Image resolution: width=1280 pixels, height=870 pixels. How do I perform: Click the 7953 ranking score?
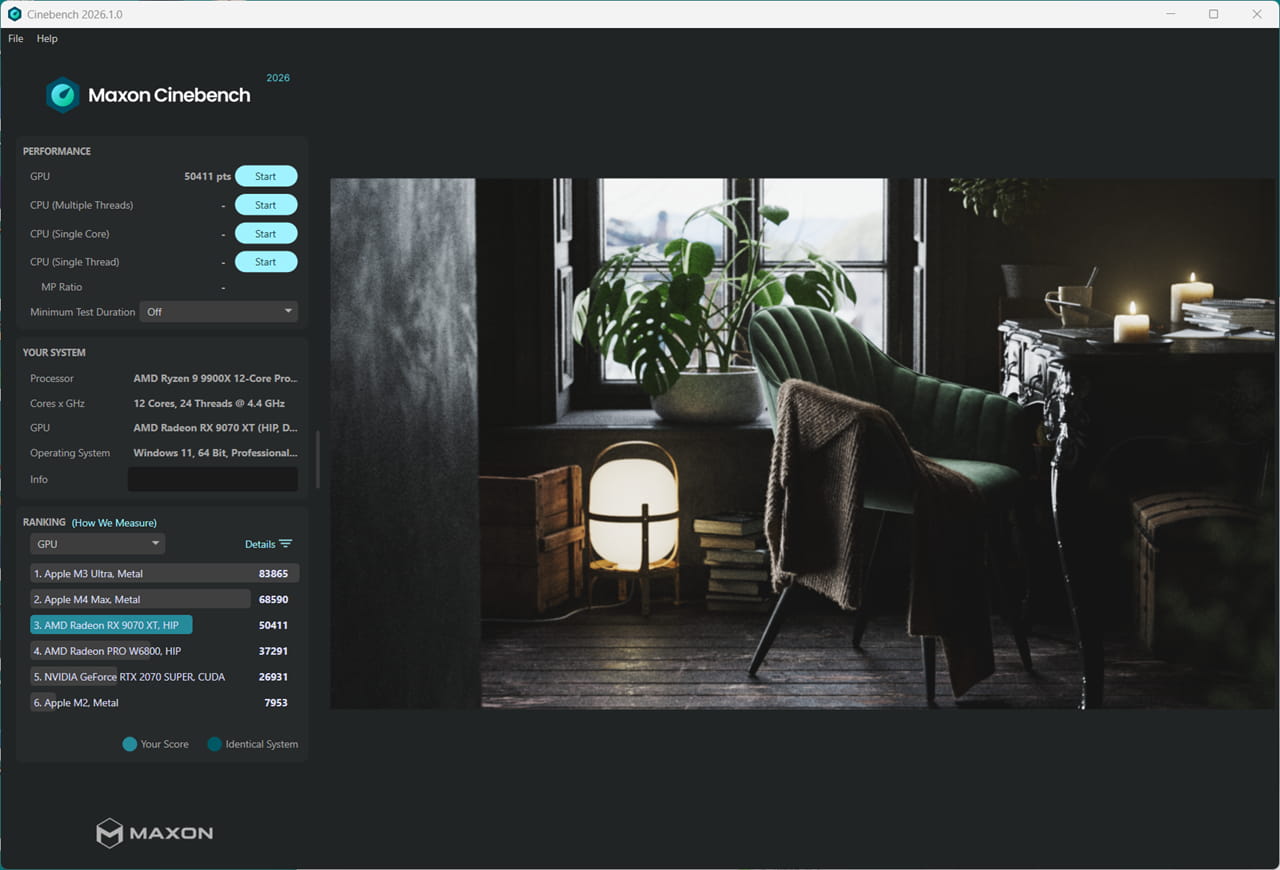[x=276, y=703]
